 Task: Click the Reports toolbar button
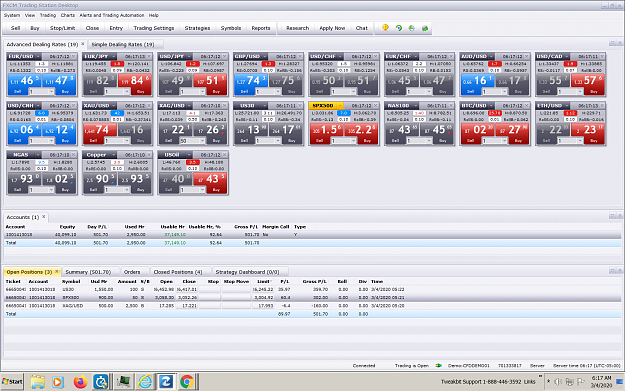click(261, 28)
